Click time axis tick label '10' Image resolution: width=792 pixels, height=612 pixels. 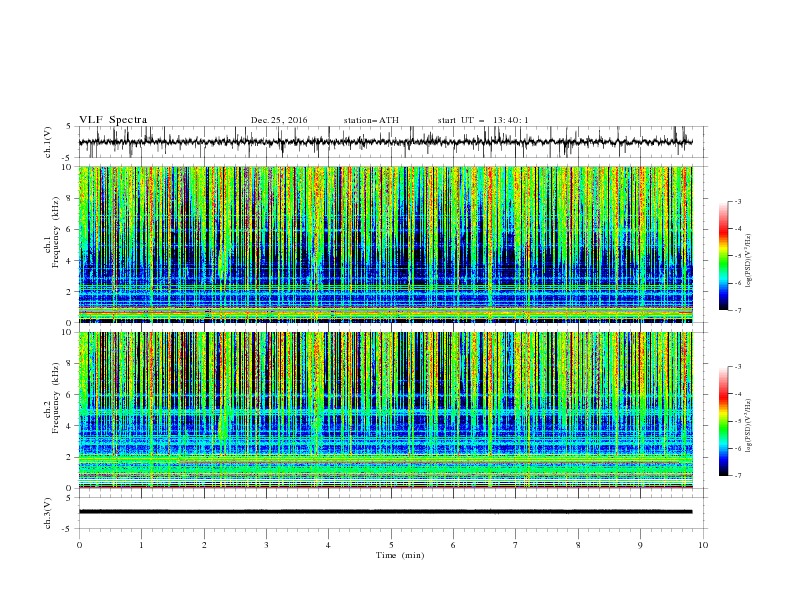(703, 545)
